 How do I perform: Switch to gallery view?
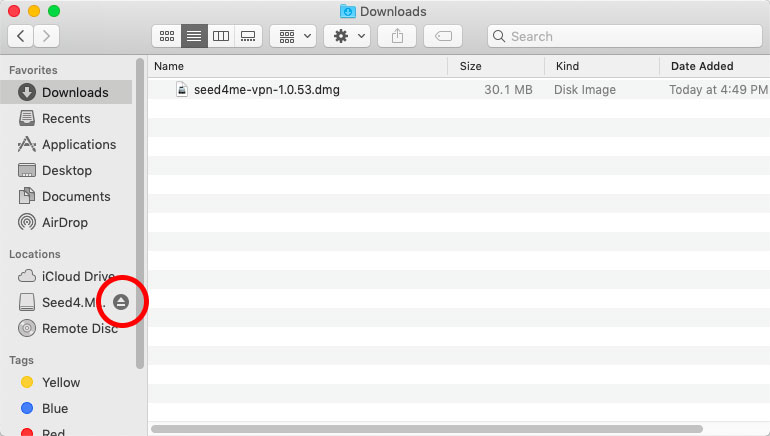click(x=248, y=36)
